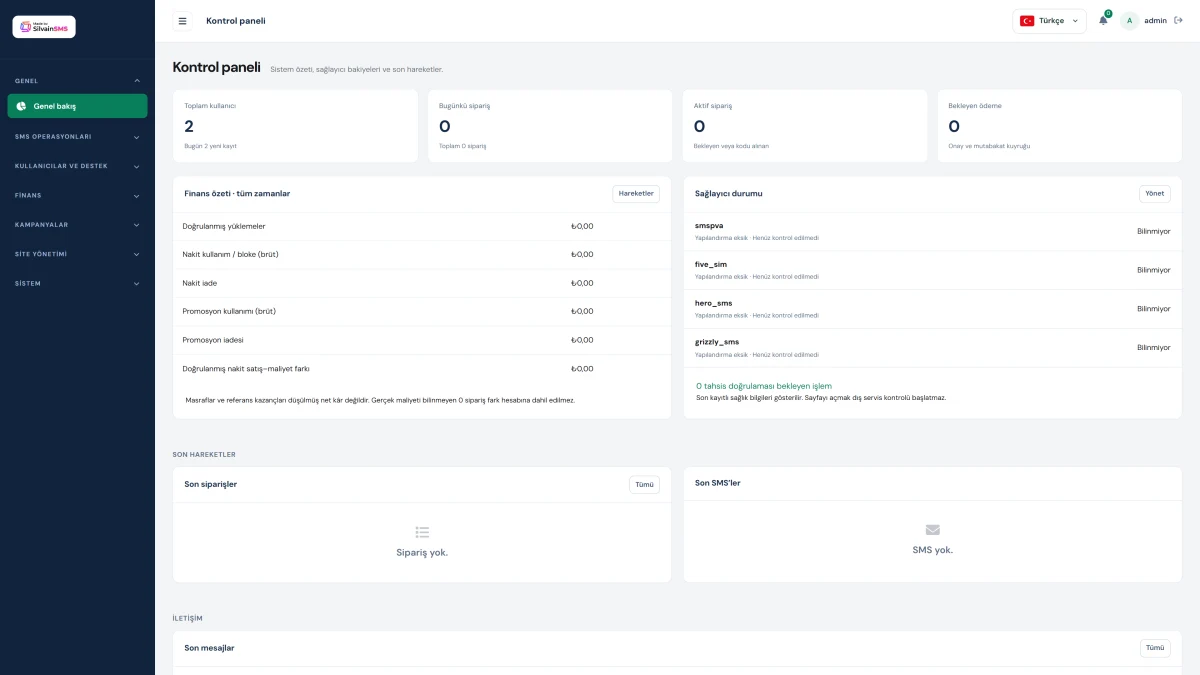Click the Yönet button in Sağlayıcı durumu
Screen dimensions: 1200x675
point(1154,194)
